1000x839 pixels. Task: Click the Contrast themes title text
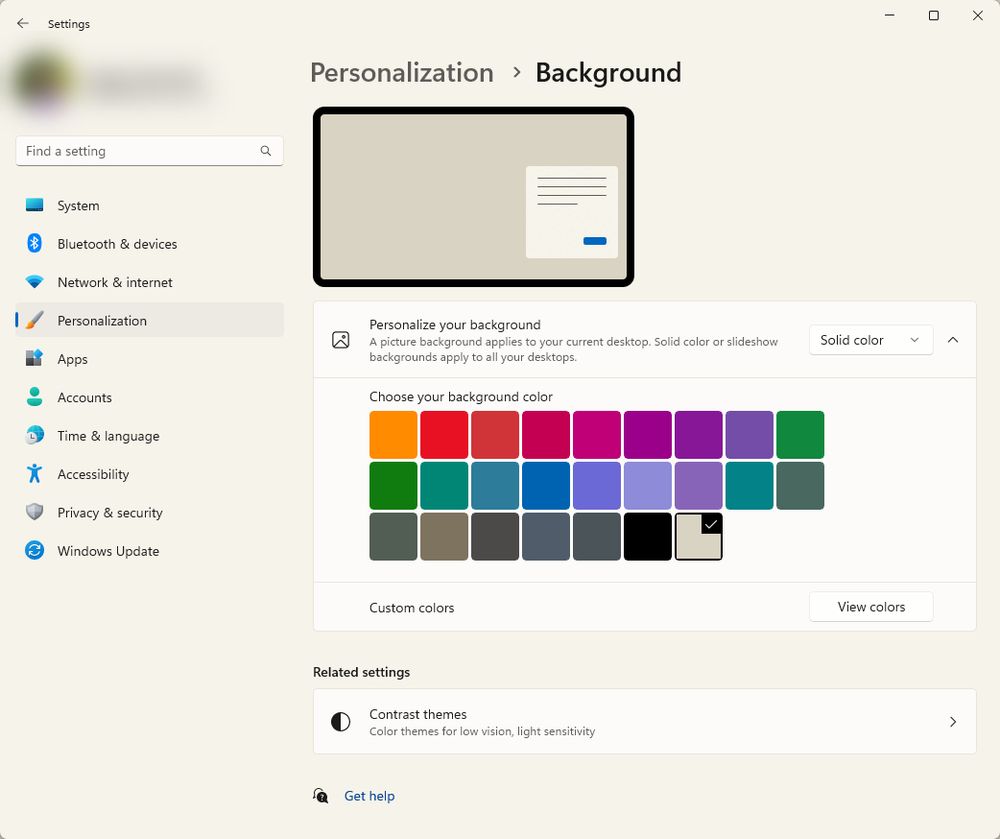click(418, 714)
